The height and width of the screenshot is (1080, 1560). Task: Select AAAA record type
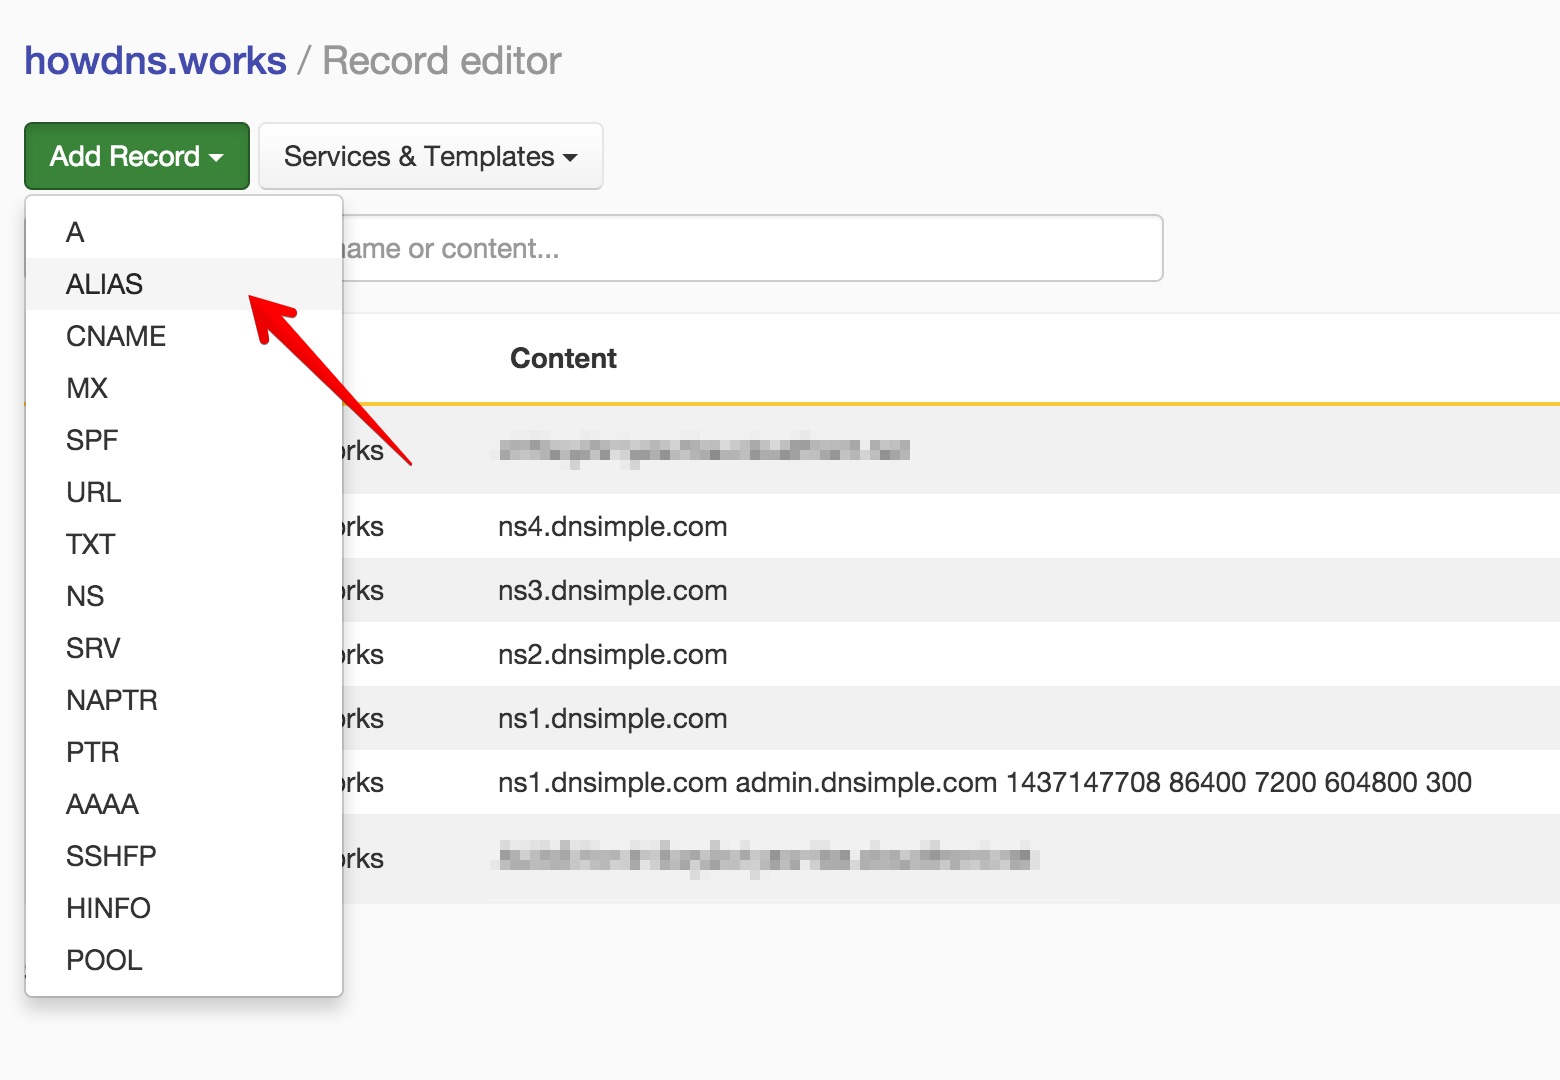coord(102,804)
